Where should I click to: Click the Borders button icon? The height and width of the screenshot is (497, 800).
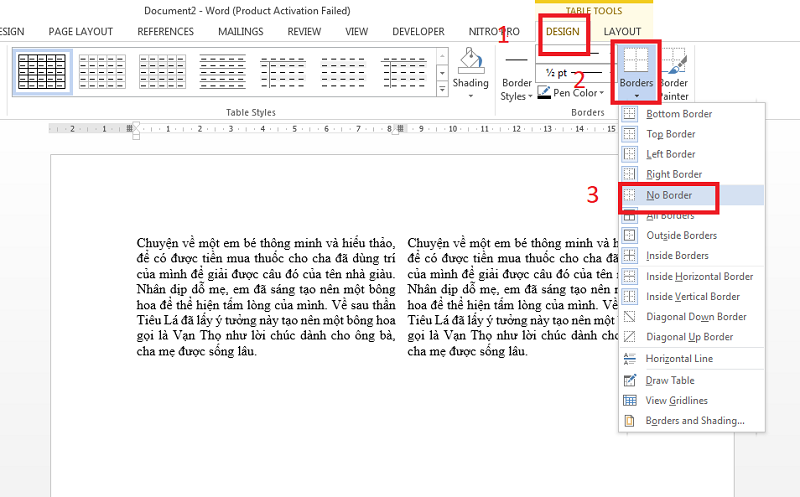pyautogui.click(x=636, y=60)
